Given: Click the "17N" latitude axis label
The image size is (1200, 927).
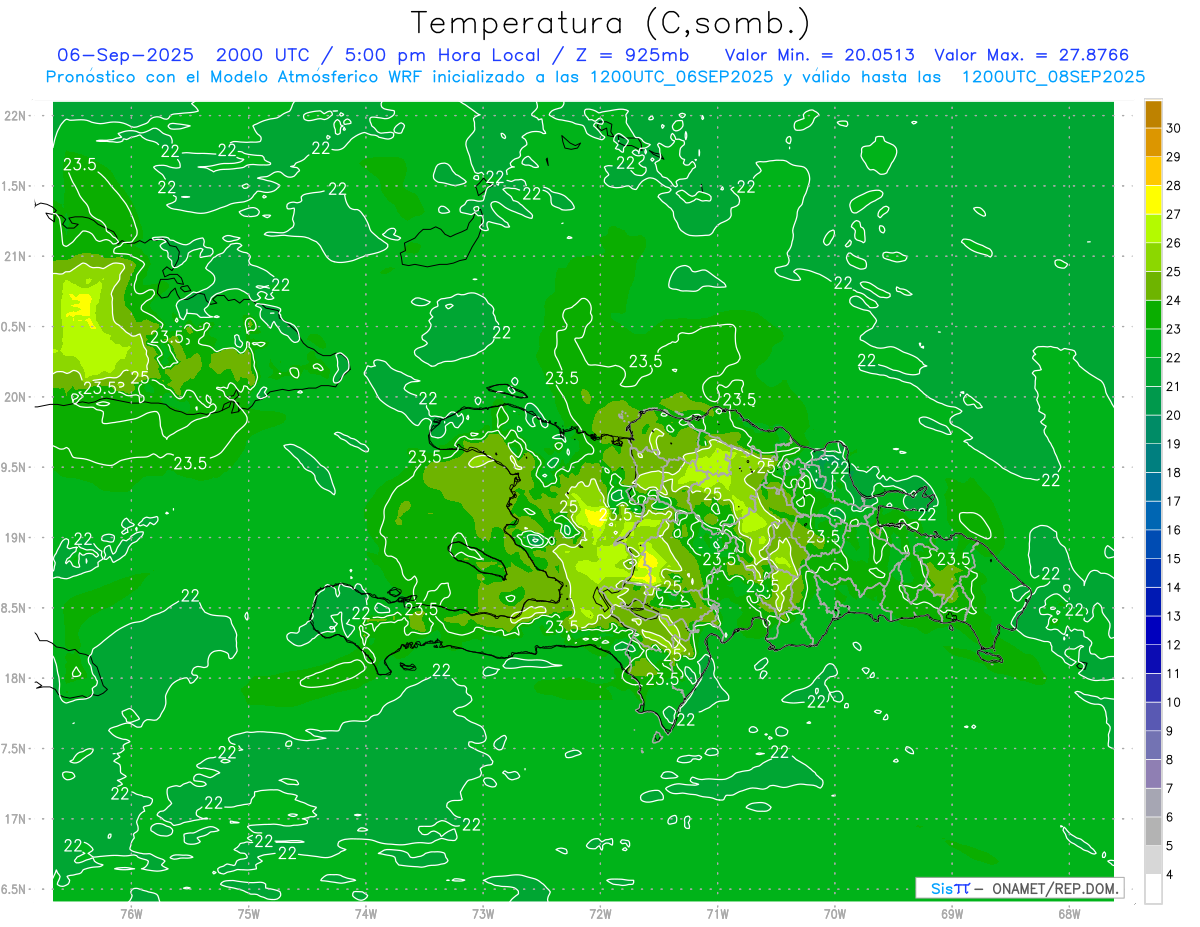Looking at the screenshot, I should pyautogui.click(x=15, y=819).
